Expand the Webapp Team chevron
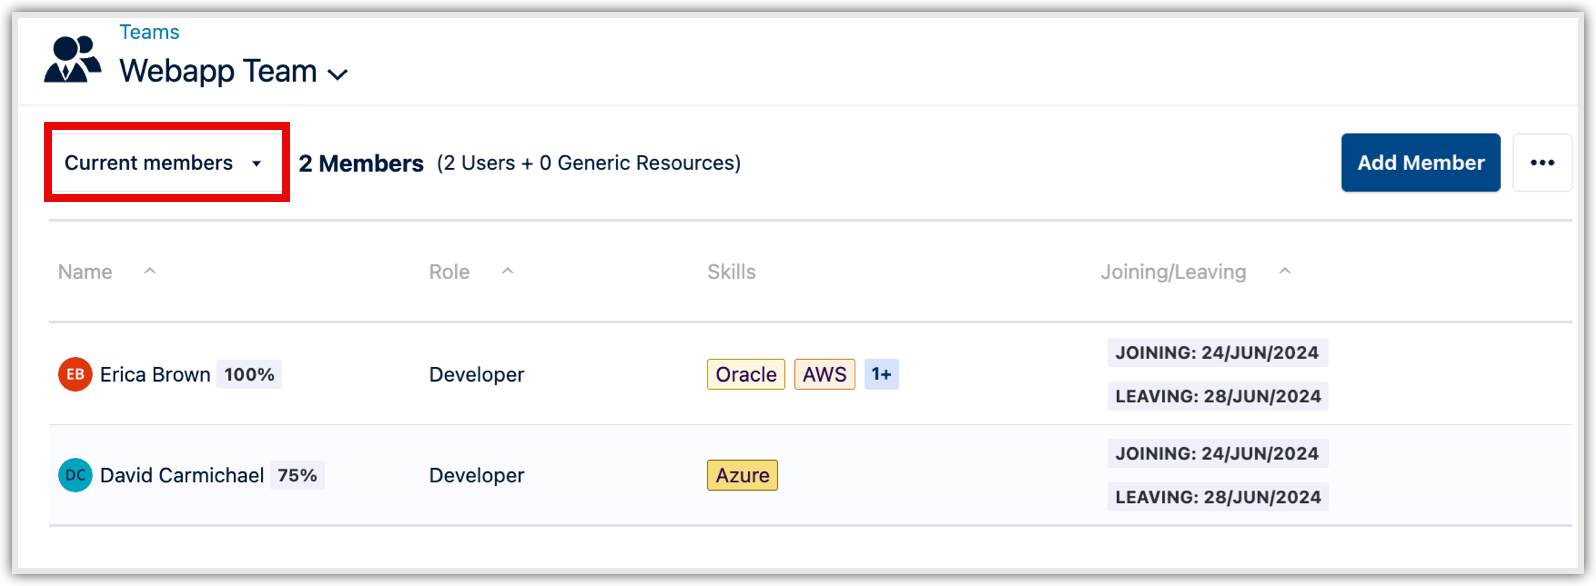 coord(338,74)
